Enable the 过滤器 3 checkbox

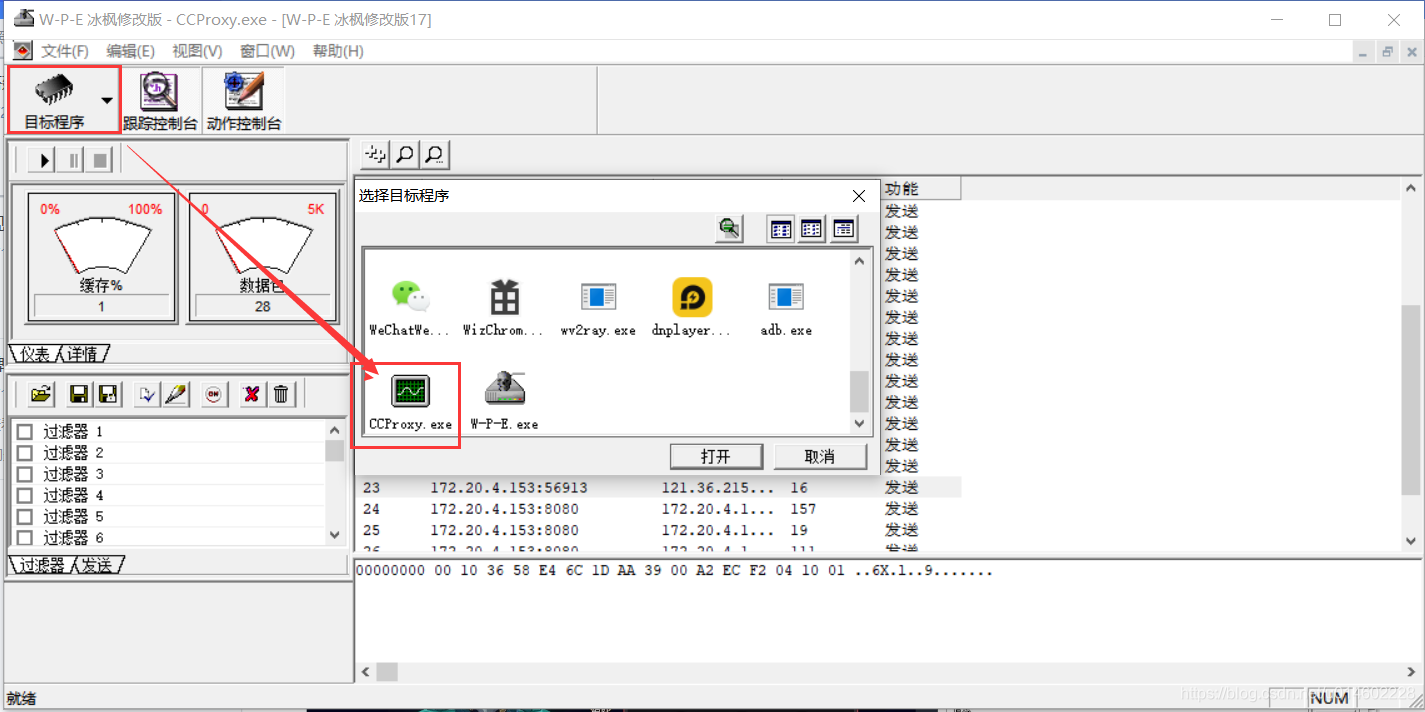[x=24, y=474]
